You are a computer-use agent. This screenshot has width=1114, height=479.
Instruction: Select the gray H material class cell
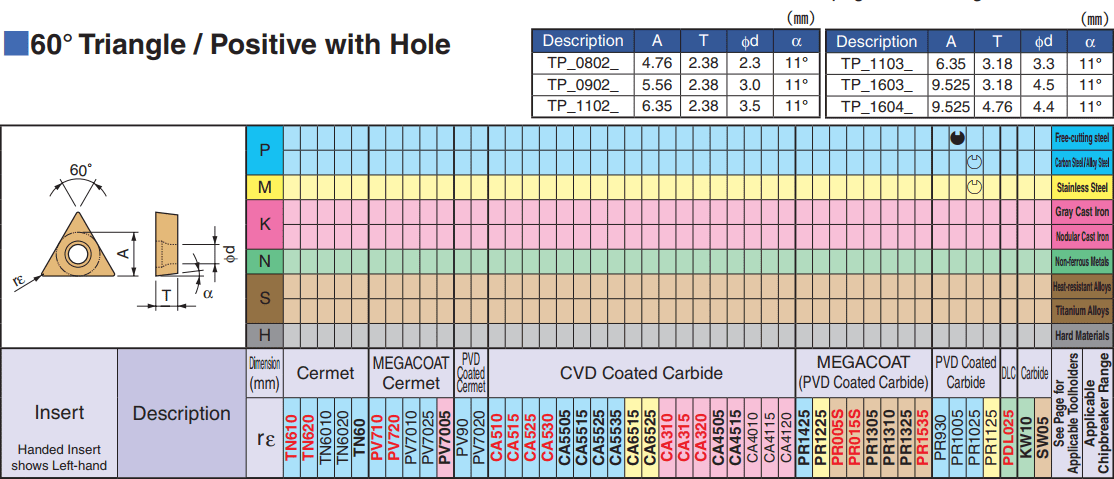pos(265,335)
